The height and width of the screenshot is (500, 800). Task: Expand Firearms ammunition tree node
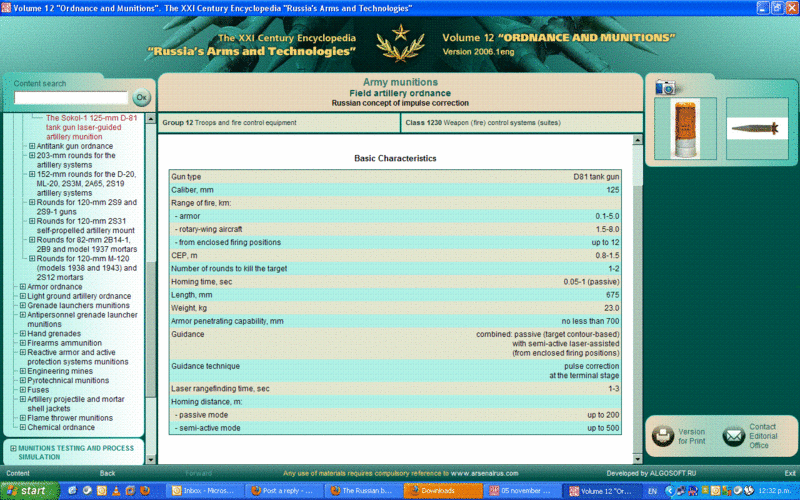coord(22,343)
